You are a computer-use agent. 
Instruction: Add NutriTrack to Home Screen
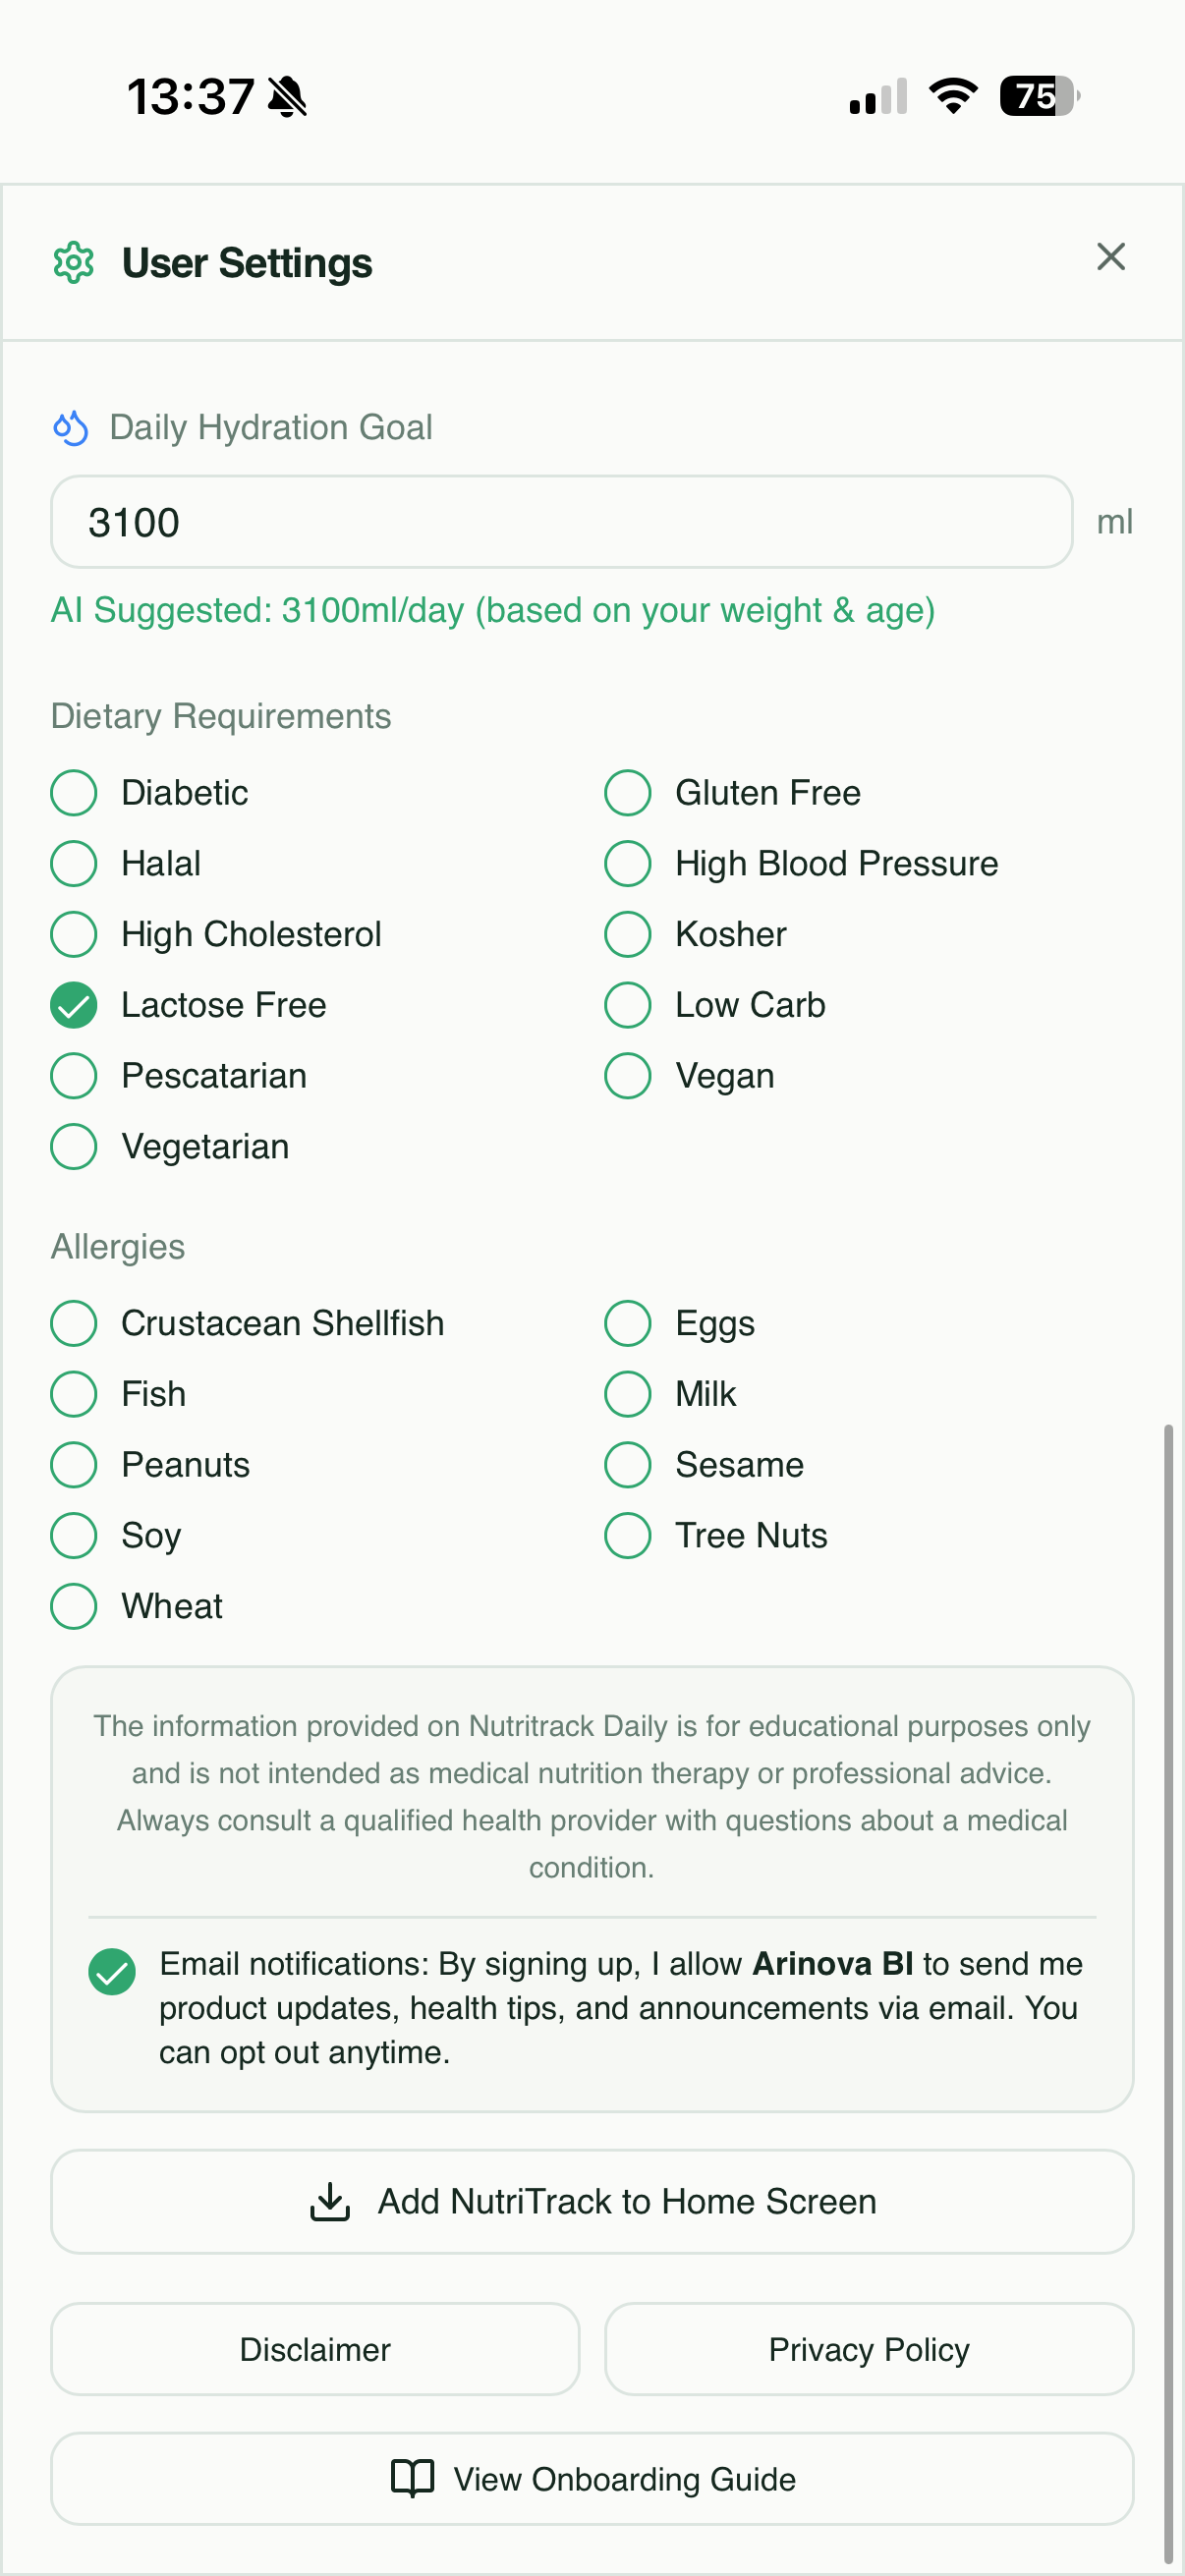click(x=592, y=2201)
